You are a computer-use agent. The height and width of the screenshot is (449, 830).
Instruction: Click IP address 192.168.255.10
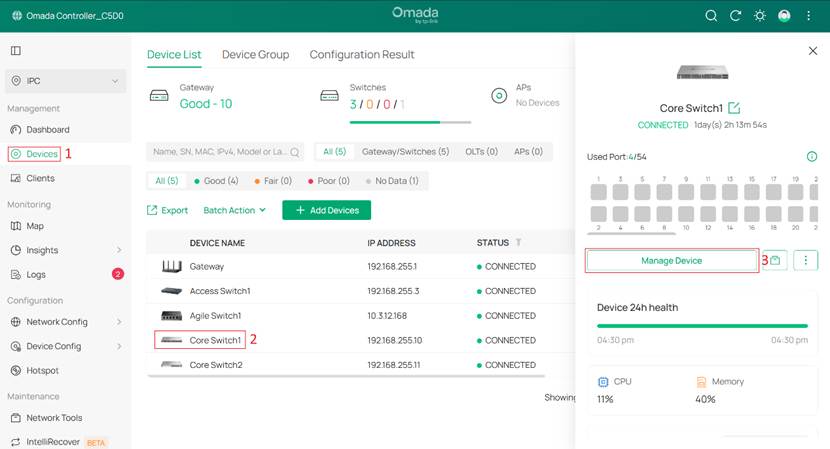394,340
